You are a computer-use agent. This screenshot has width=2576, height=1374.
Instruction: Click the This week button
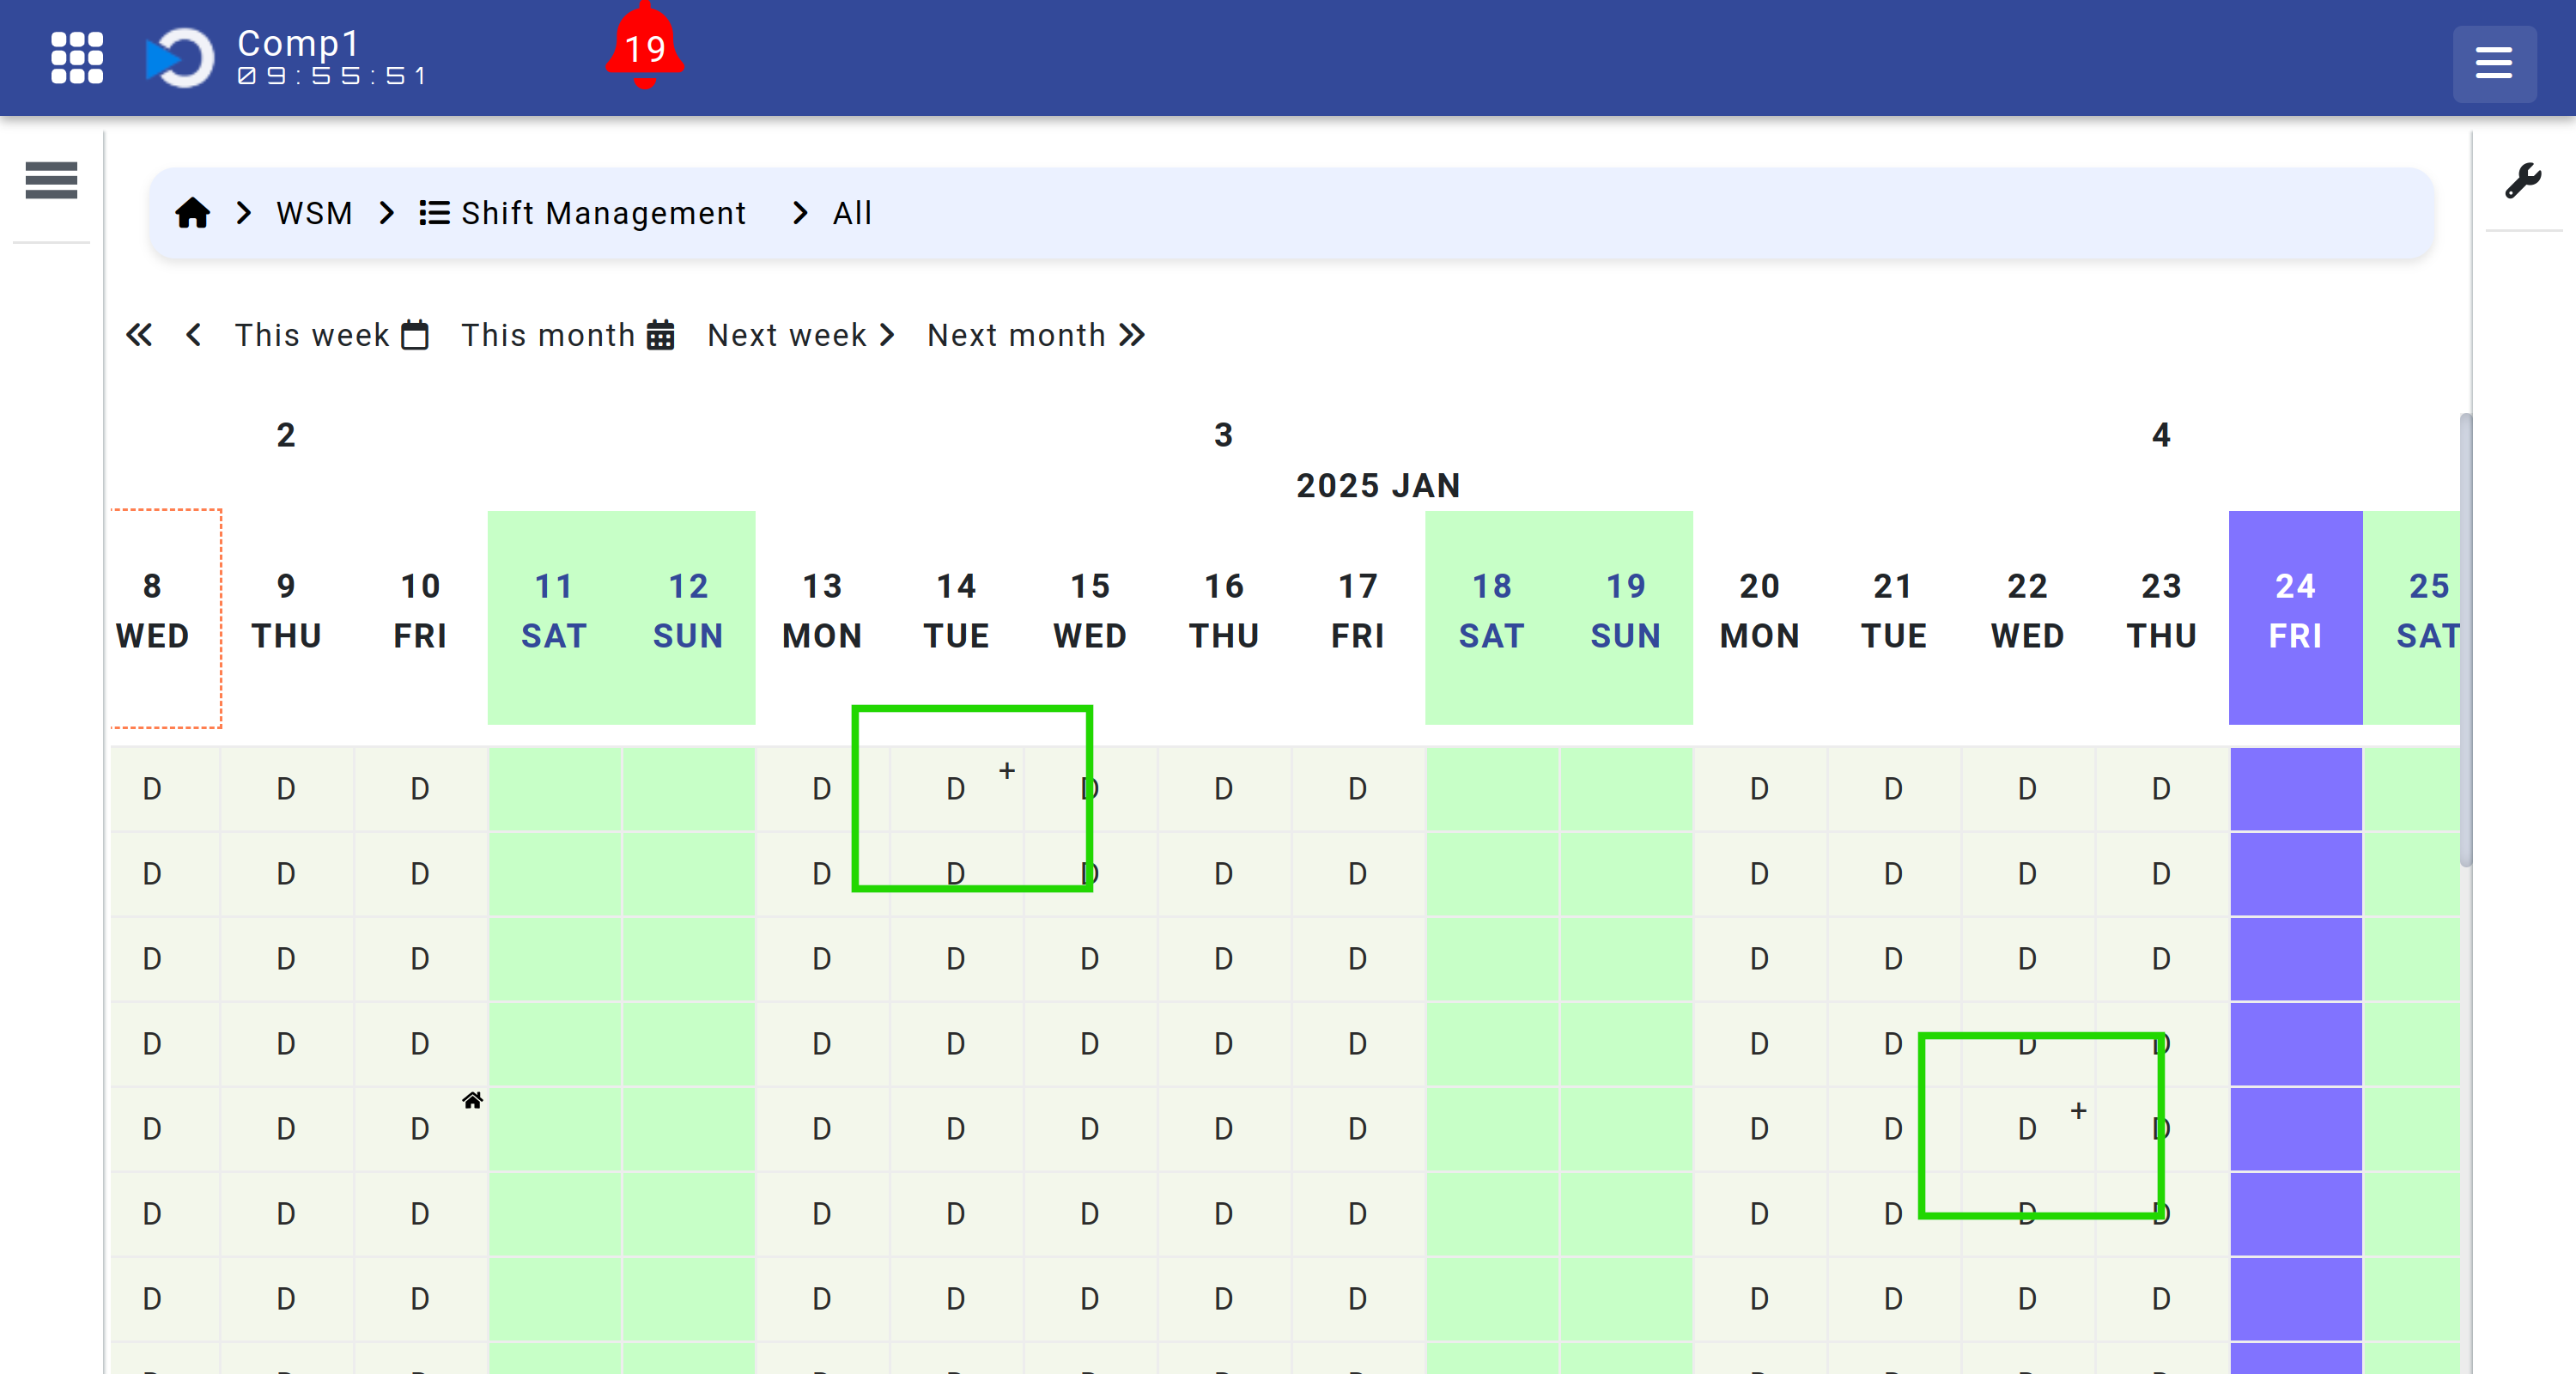point(331,335)
